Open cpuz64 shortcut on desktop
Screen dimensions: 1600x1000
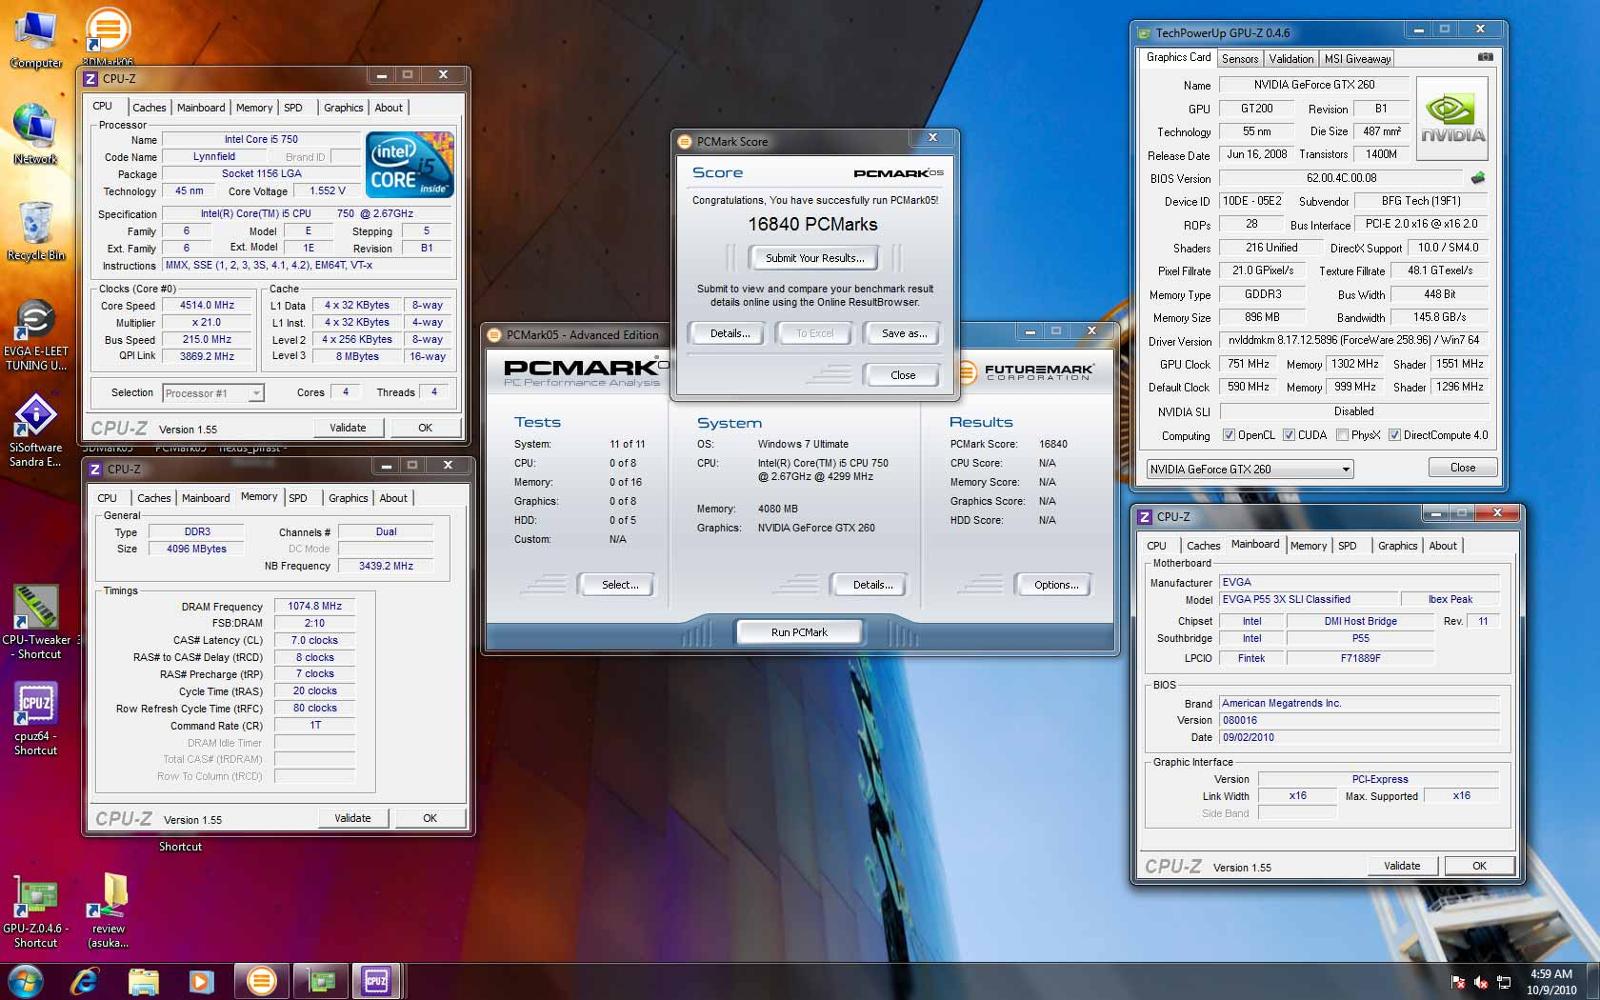coord(36,719)
